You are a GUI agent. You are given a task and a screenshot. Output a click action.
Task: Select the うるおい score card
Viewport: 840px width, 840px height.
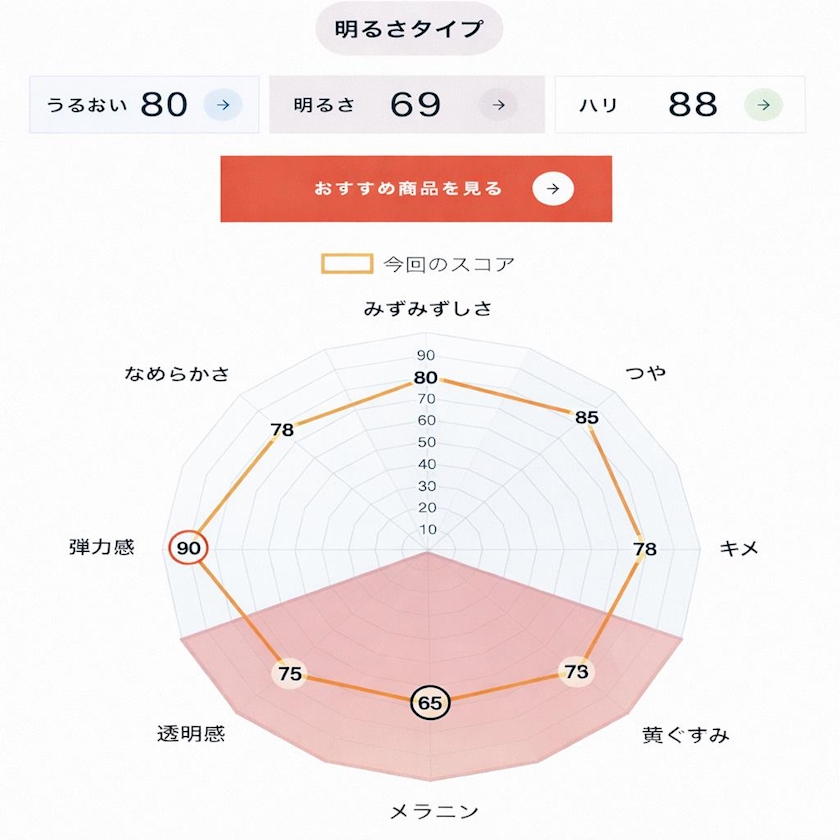[144, 104]
